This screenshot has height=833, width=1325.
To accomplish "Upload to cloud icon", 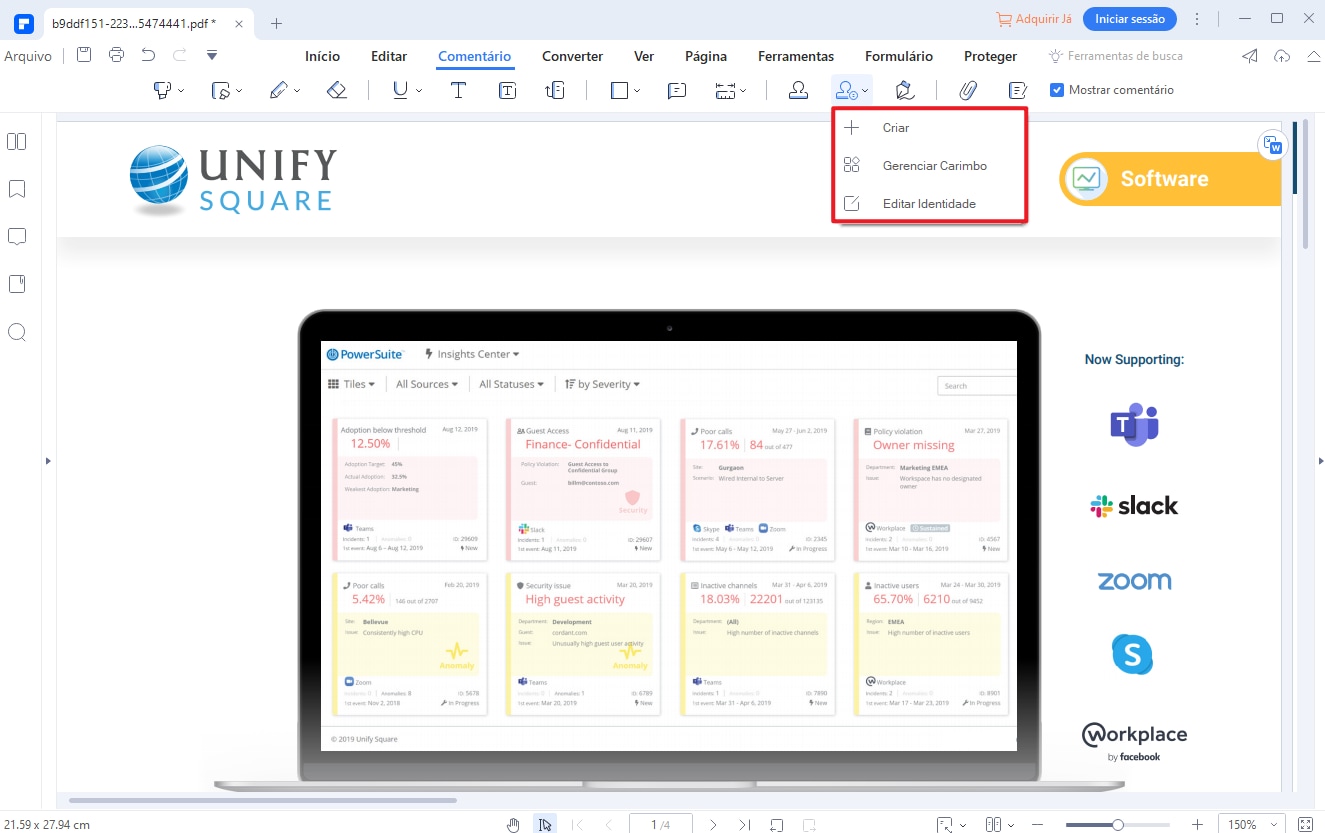I will [1282, 56].
